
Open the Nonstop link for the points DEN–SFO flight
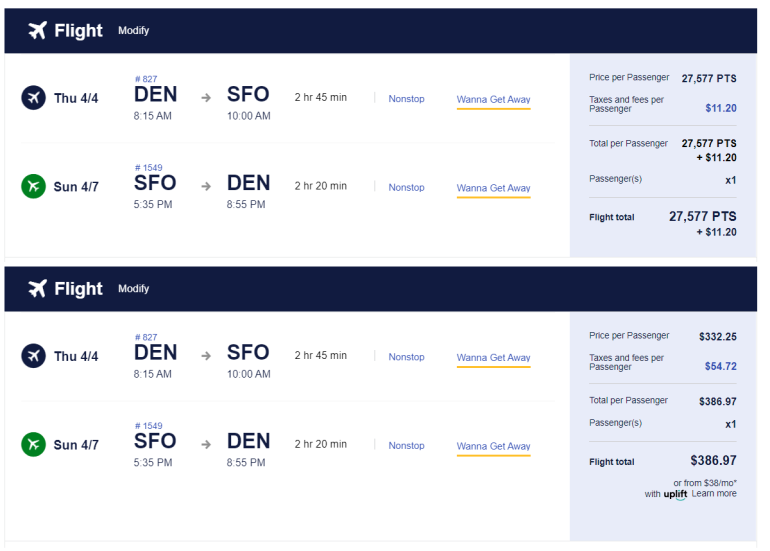coord(406,99)
